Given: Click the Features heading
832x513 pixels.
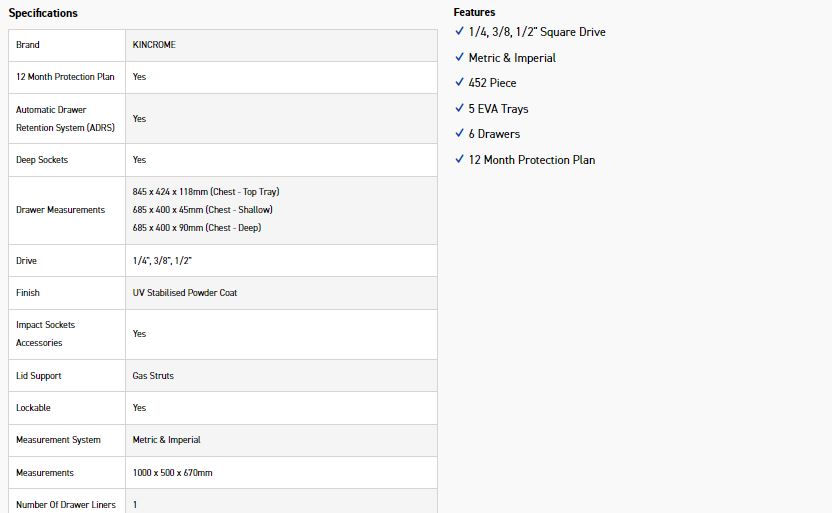Looking at the screenshot, I should click(474, 13).
